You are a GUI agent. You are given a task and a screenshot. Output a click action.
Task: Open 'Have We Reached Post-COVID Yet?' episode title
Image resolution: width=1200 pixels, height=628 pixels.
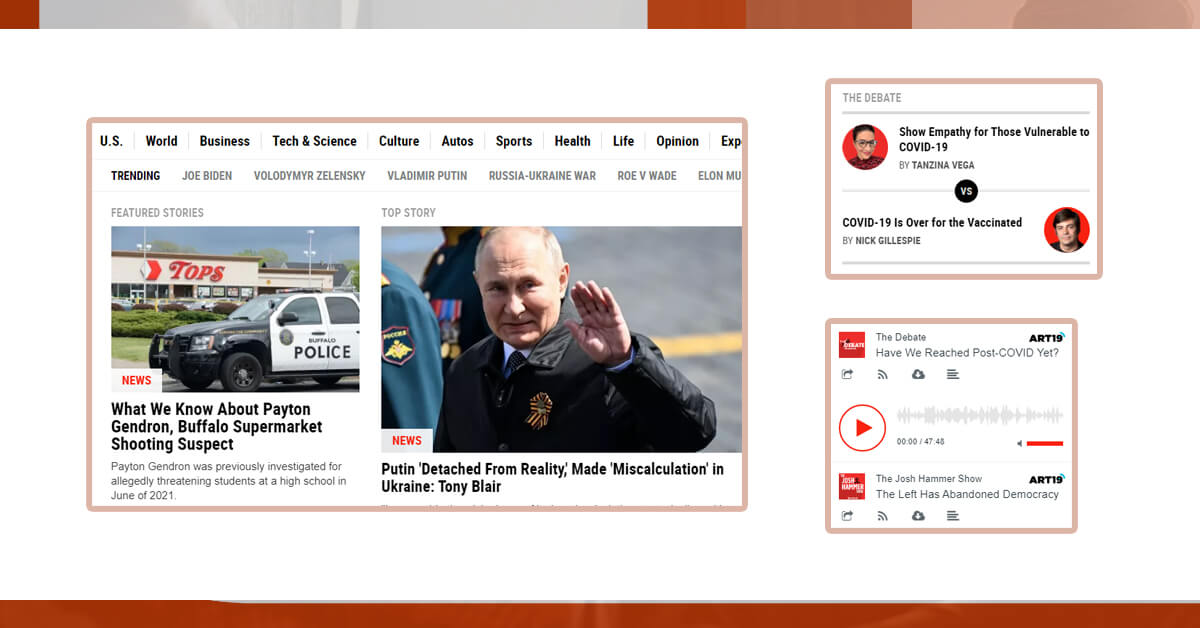point(967,353)
